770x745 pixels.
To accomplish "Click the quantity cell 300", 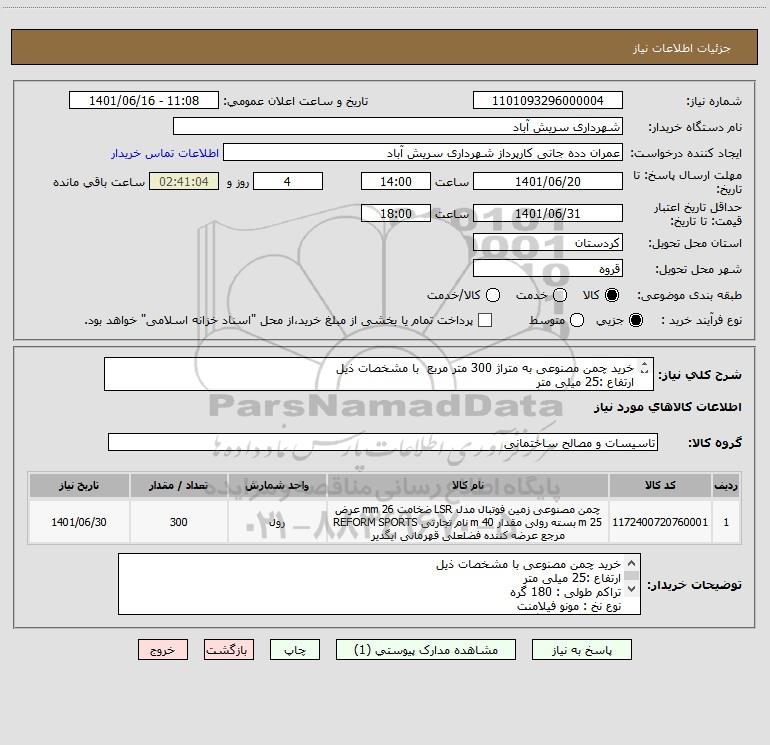I will (179, 522).
